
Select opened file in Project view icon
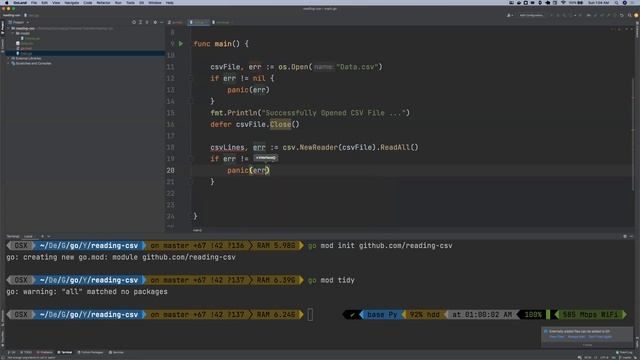pos(134,22)
